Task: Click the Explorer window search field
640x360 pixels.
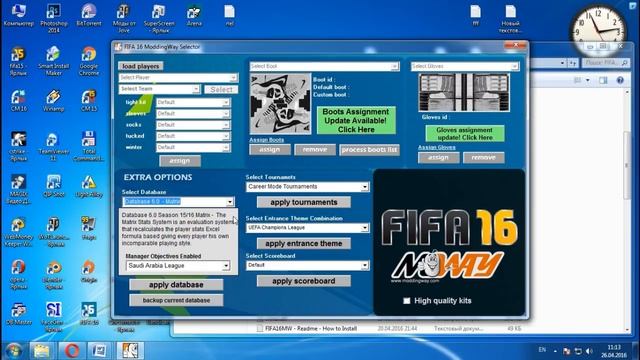Action: [x=605, y=63]
